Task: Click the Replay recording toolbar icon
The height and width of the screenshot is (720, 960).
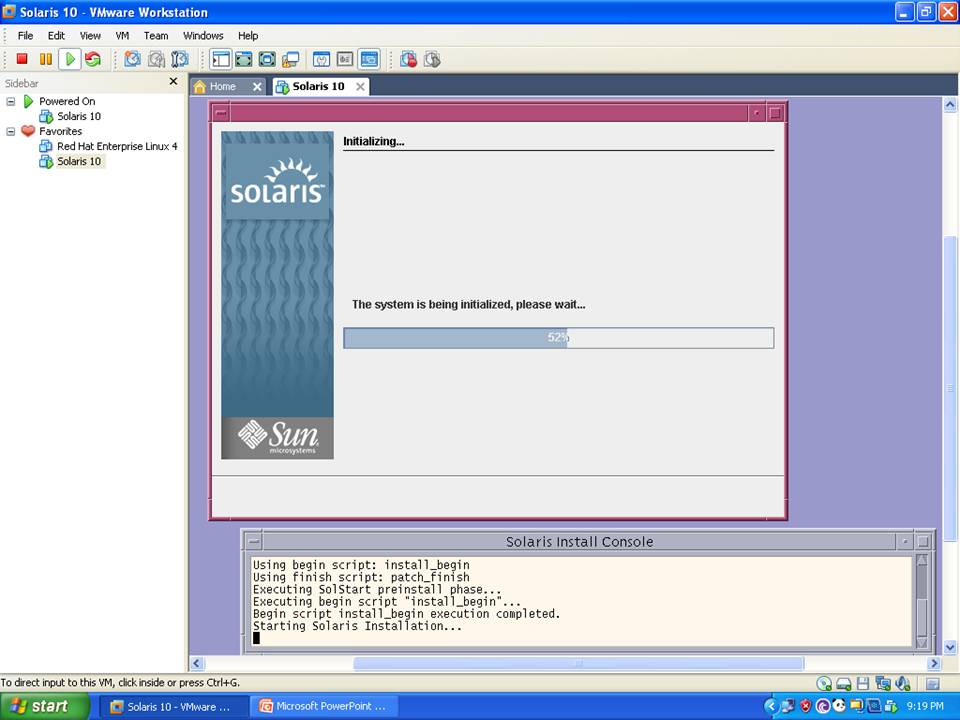Action: 432,59
